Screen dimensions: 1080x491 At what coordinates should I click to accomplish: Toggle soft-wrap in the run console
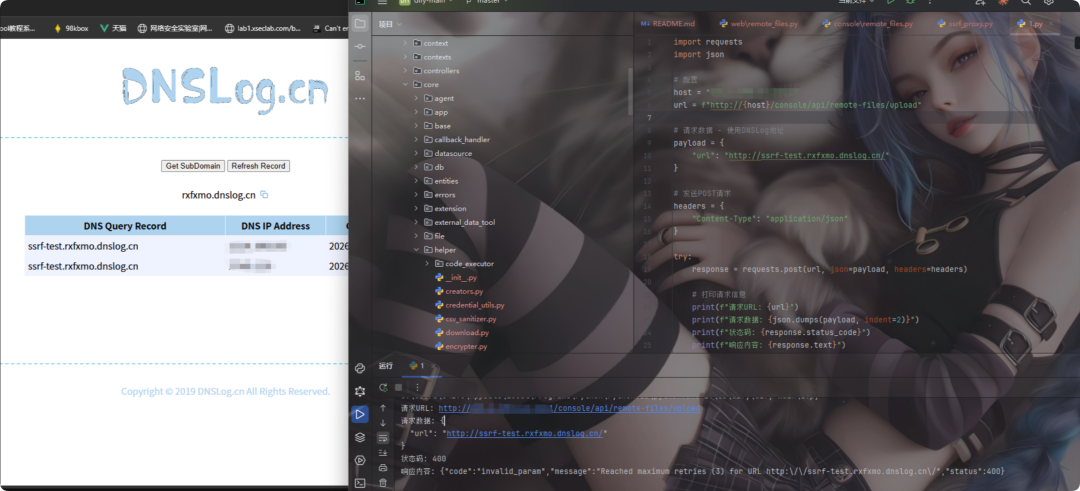pos(383,438)
